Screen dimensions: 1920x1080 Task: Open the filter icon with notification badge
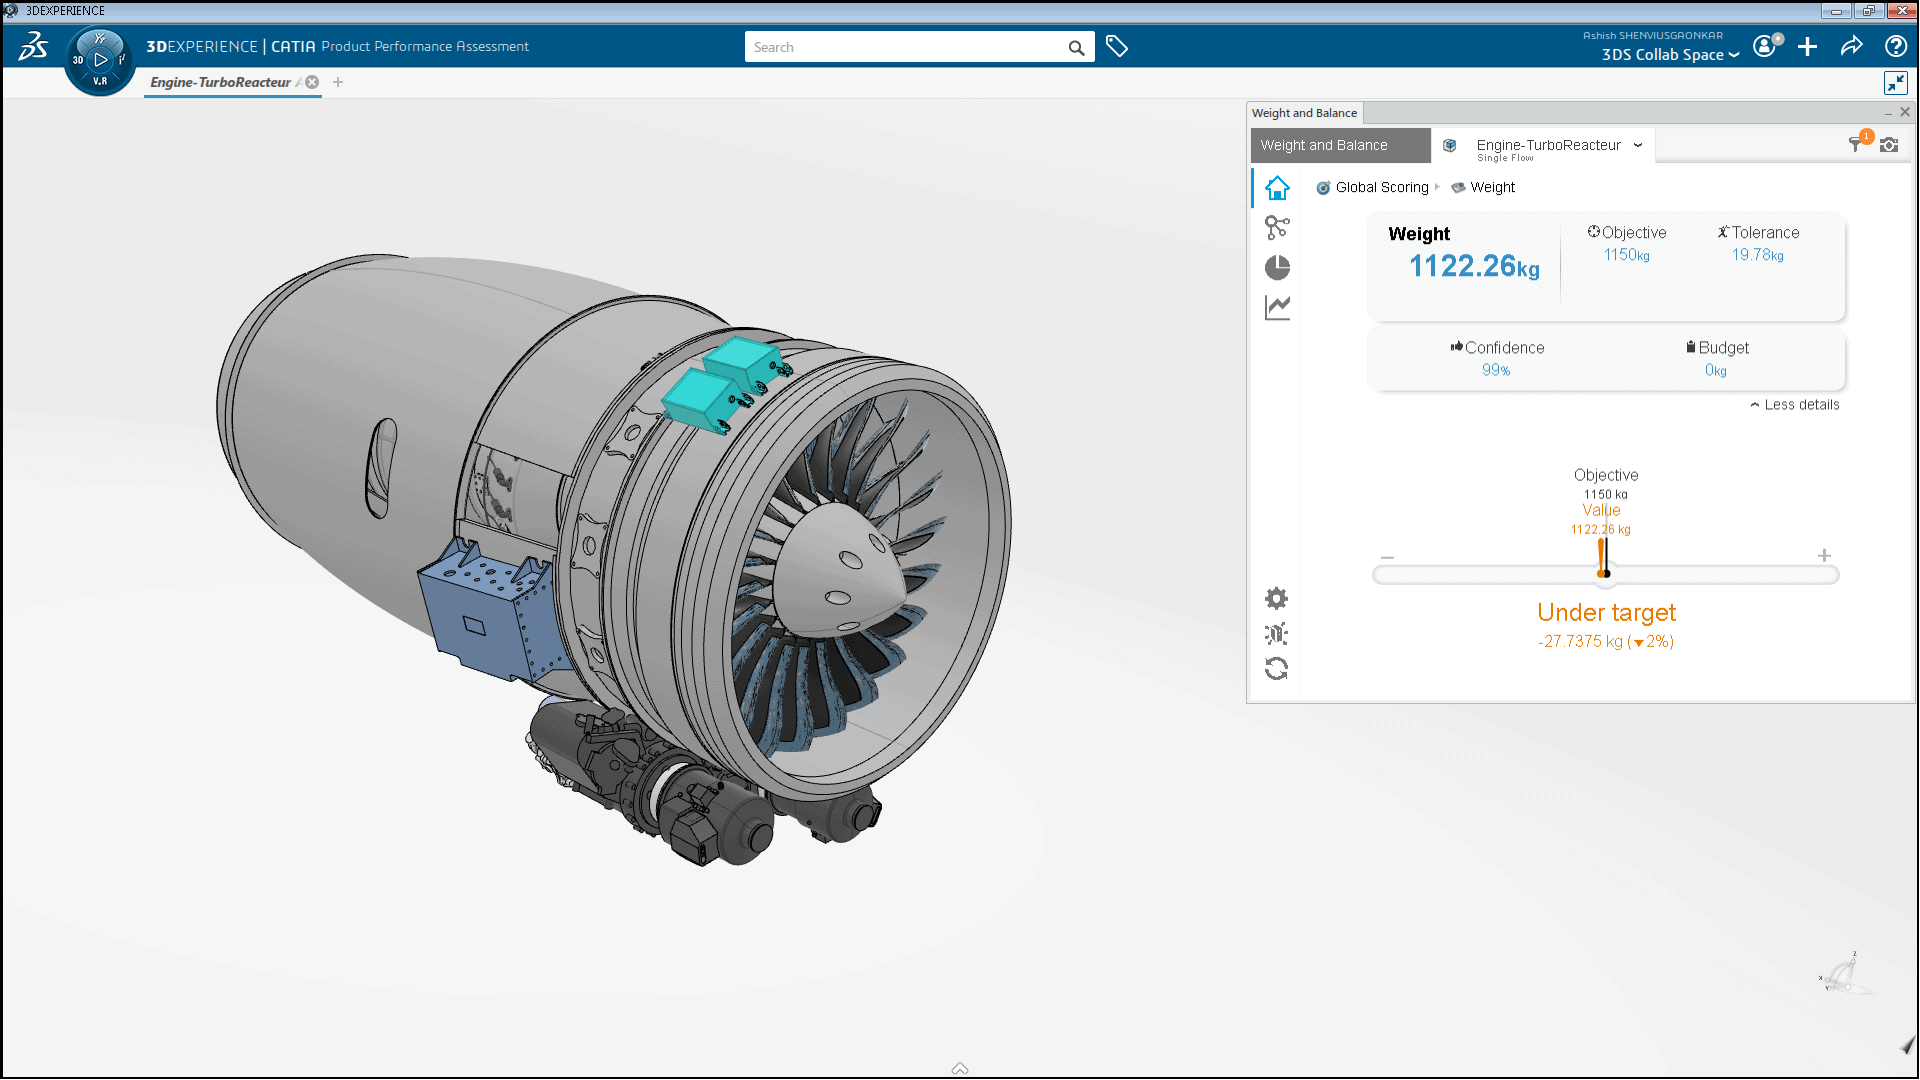[1857, 144]
